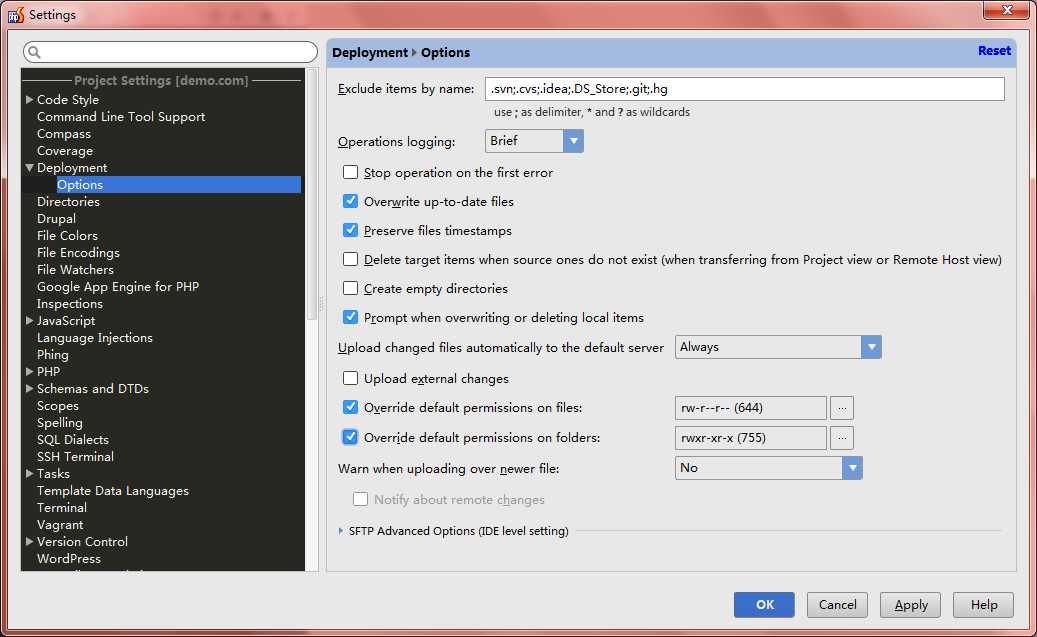Open Command Line Tool Support settings
1037x637 pixels.
tap(121, 116)
